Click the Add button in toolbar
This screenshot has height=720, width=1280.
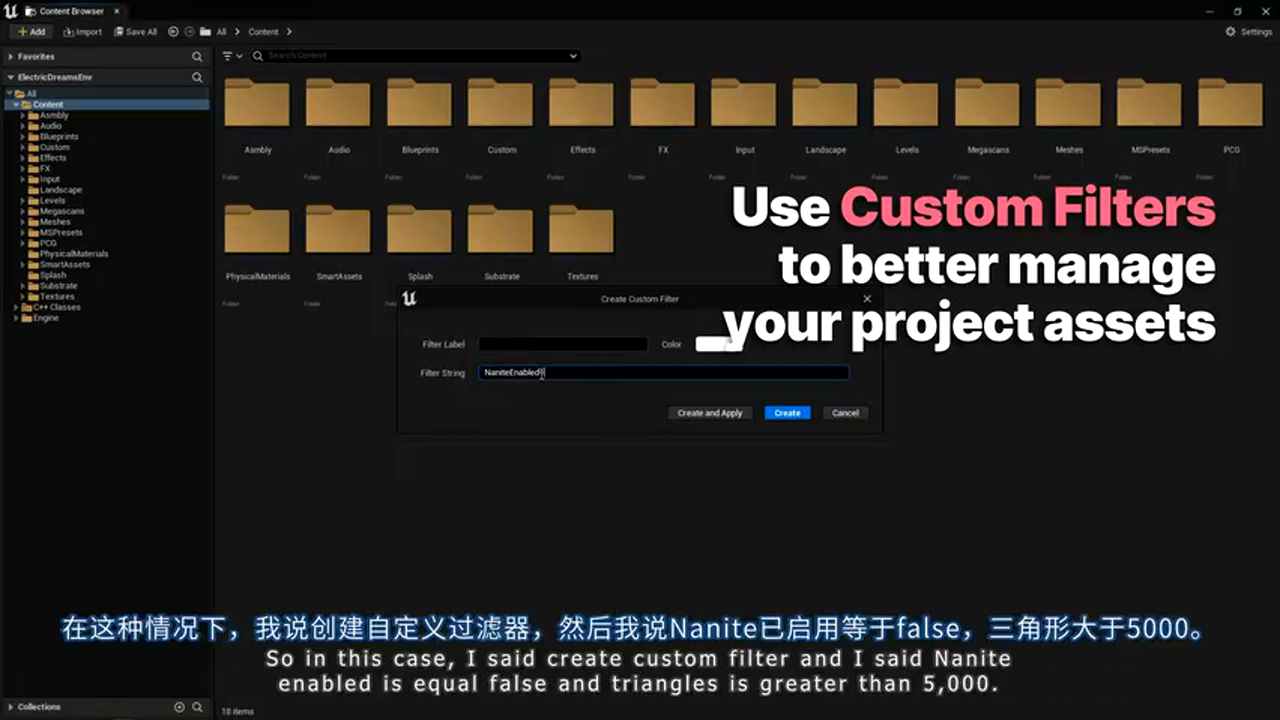[31, 32]
